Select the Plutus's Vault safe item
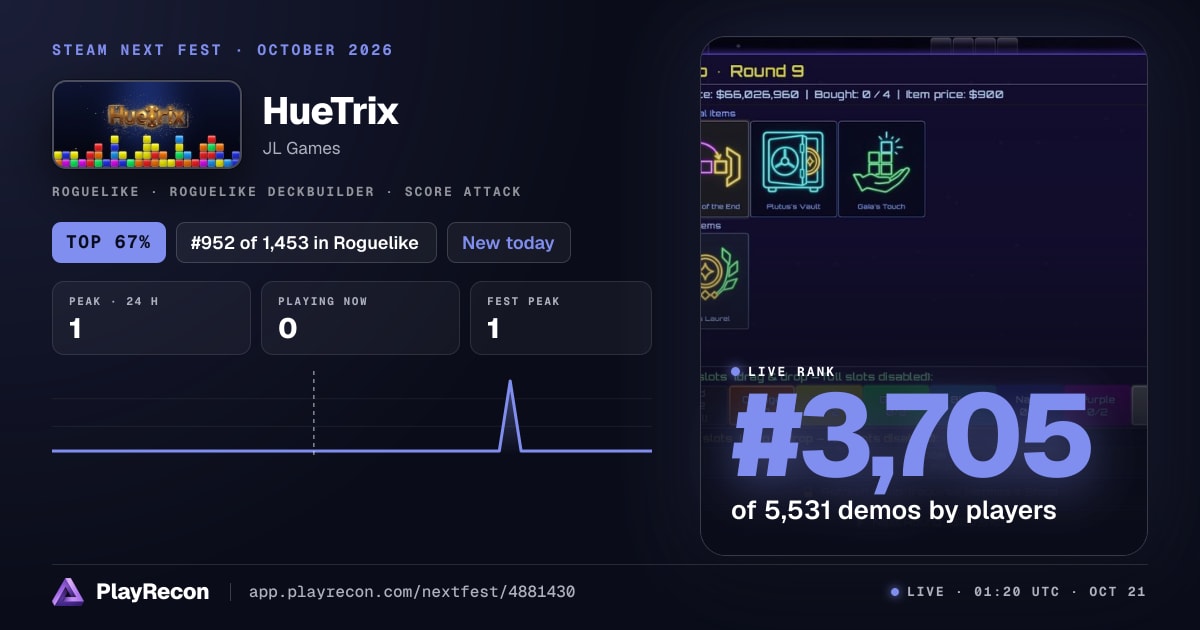 click(793, 169)
